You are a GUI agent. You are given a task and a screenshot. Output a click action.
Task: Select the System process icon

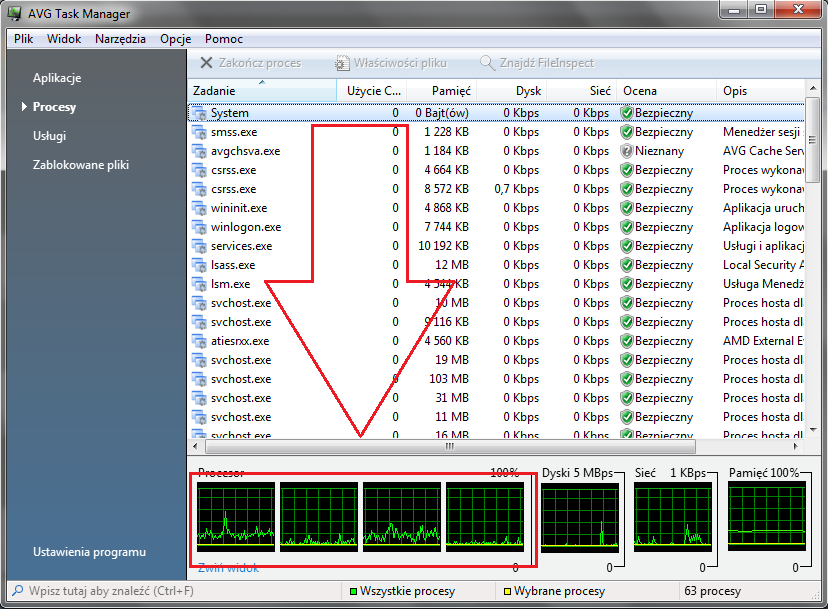pos(199,113)
